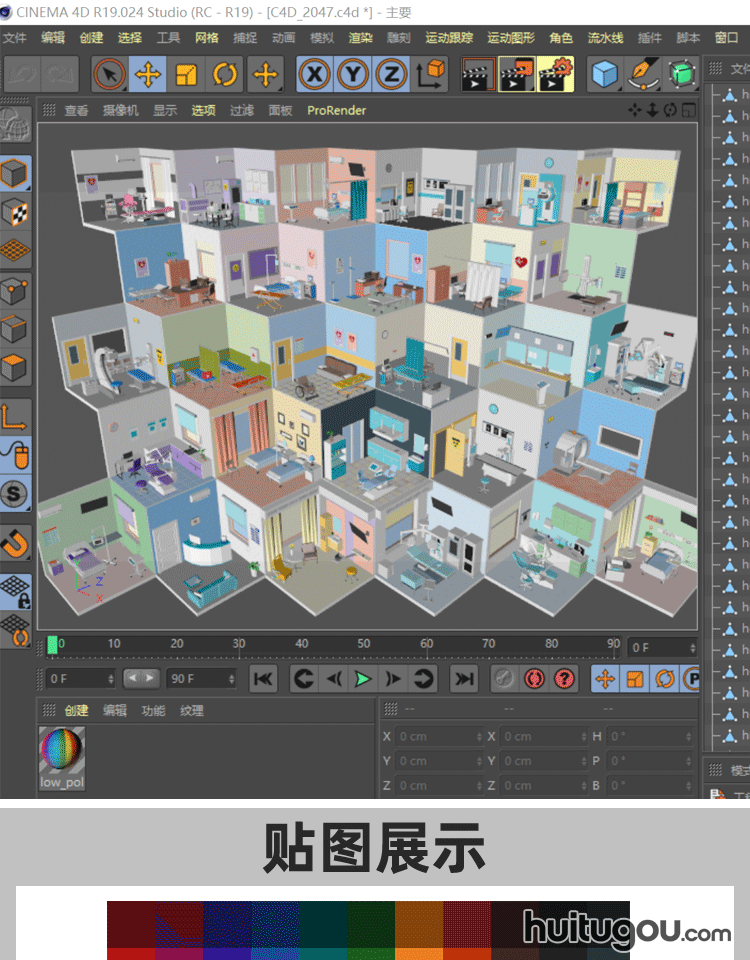Add a Cube primitive object
The width and height of the screenshot is (750, 960).
pyautogui.click(x=603, y=74)
